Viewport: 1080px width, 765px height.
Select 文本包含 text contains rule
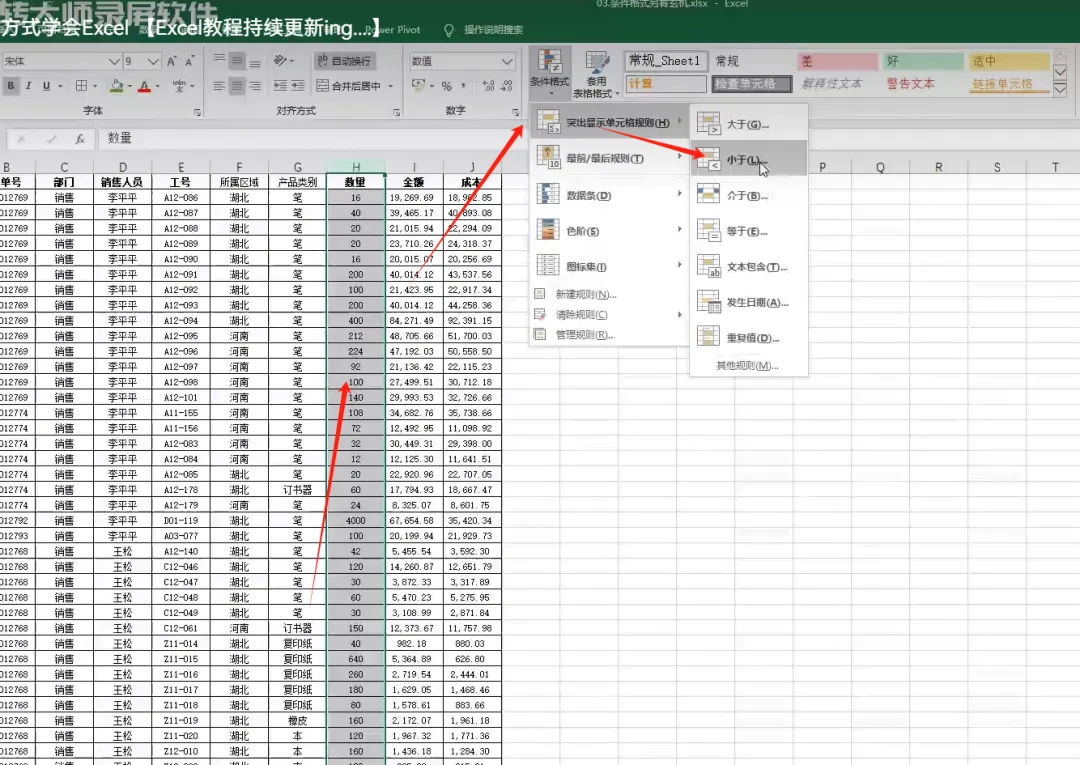click(749, 267)
